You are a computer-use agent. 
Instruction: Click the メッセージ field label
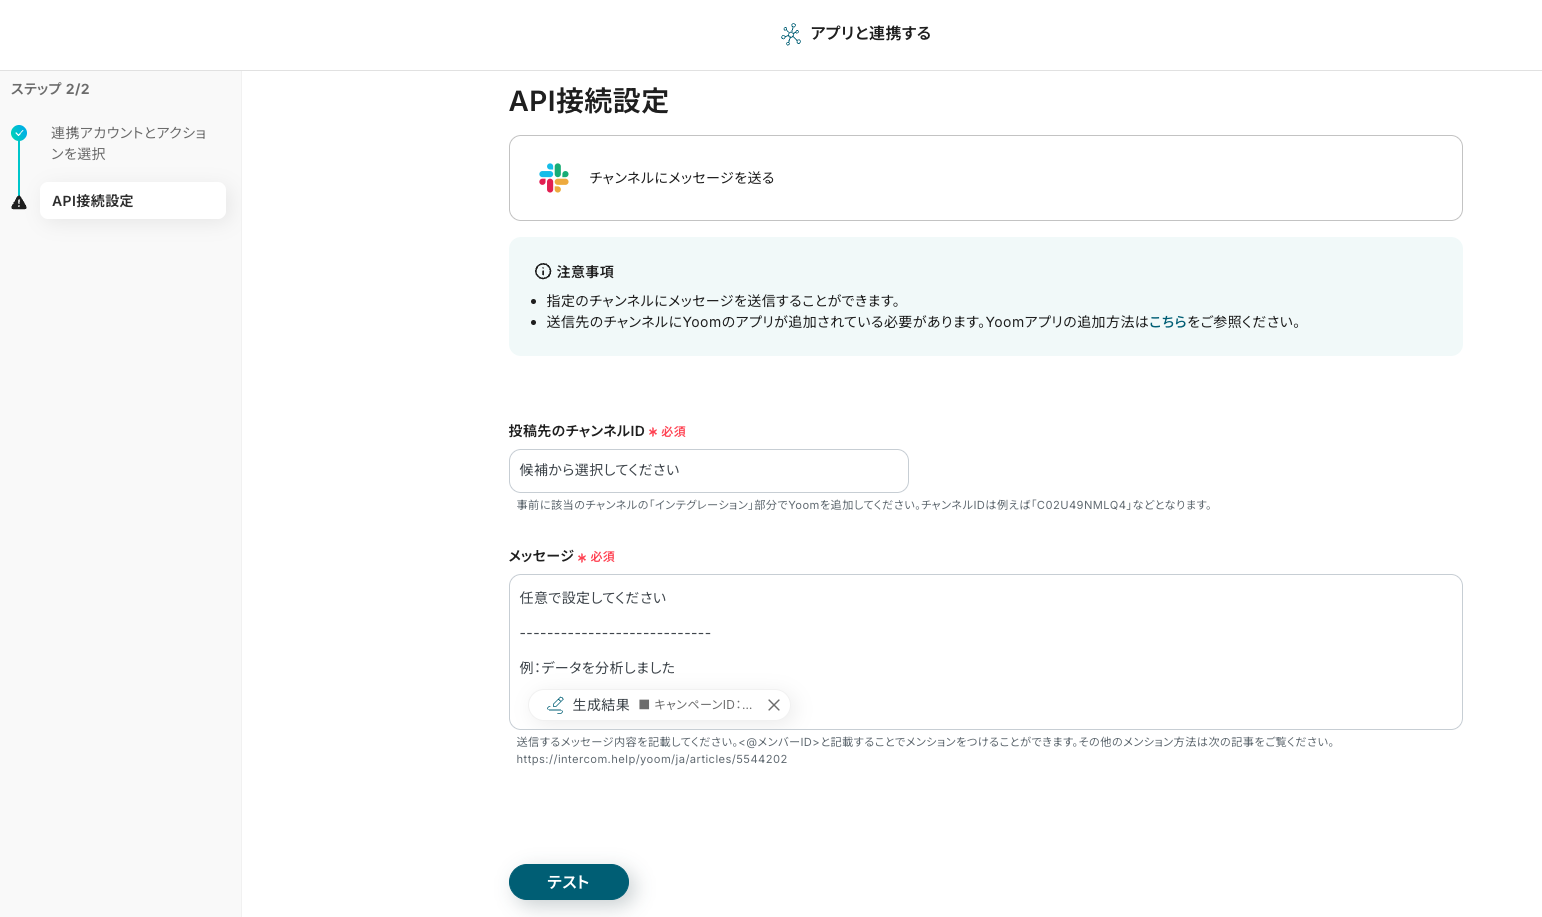click(x=541, y=556)
